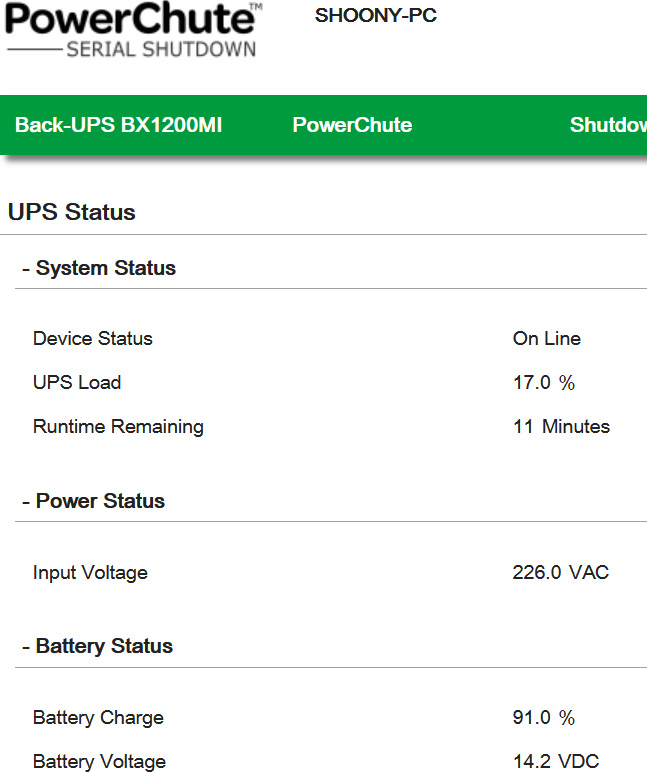Collapse the Power Status section

94,501
